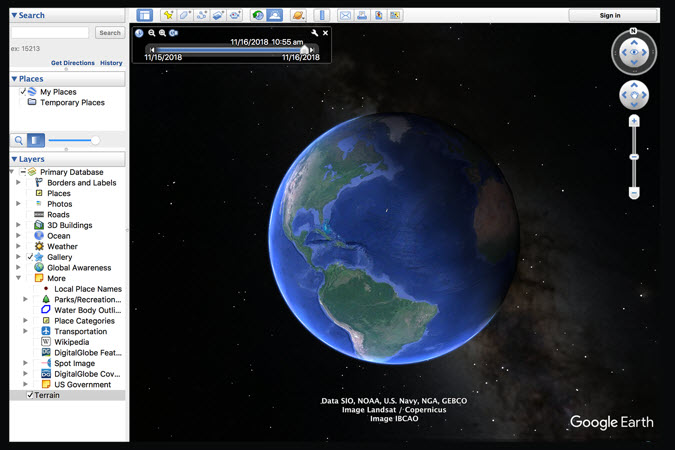Click the Add Placemark pushpin icon
675x450 pixels.
tap(168, 15)
